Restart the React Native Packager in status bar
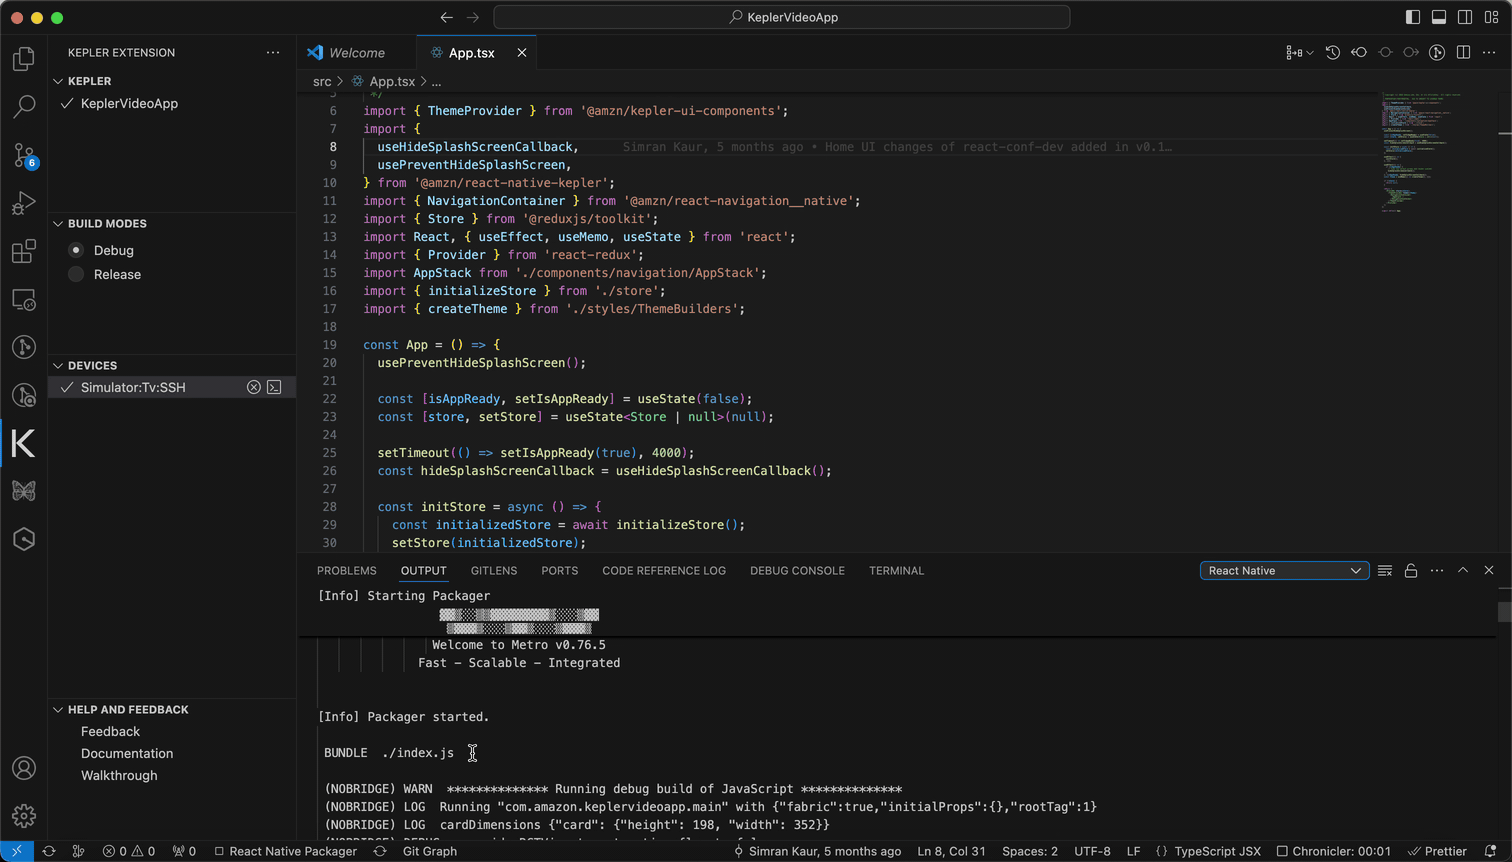 379,853
